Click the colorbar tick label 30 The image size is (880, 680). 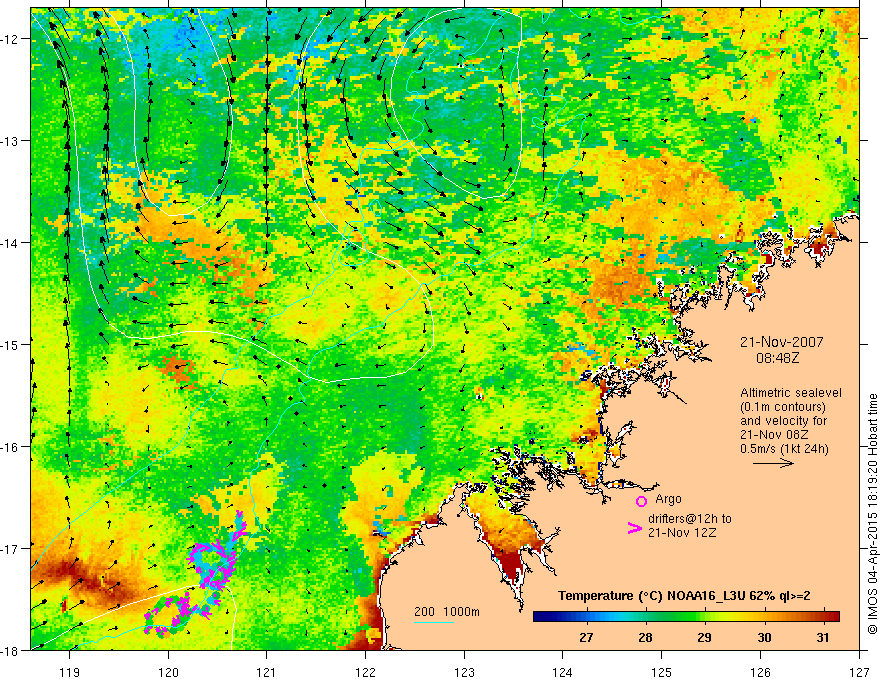[764, 637]
